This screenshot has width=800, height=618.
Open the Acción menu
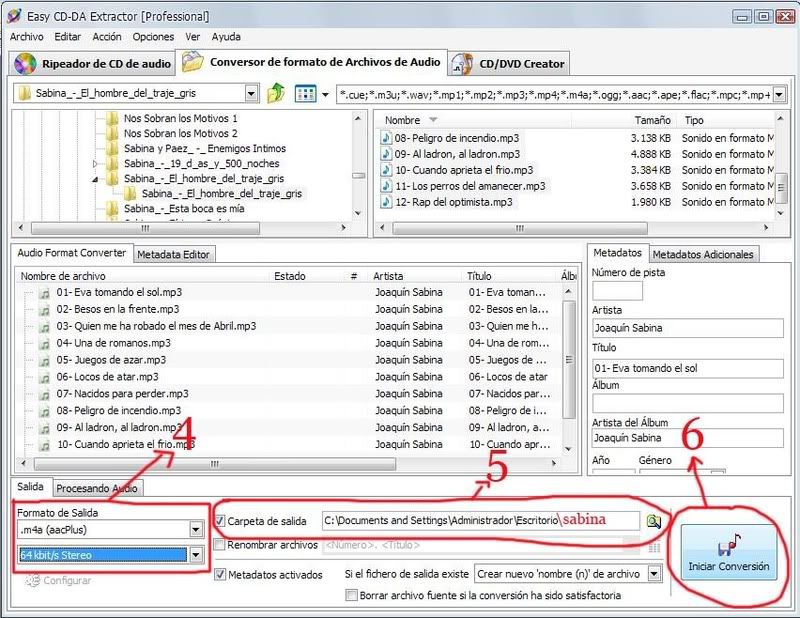click(x=107, y=37)
